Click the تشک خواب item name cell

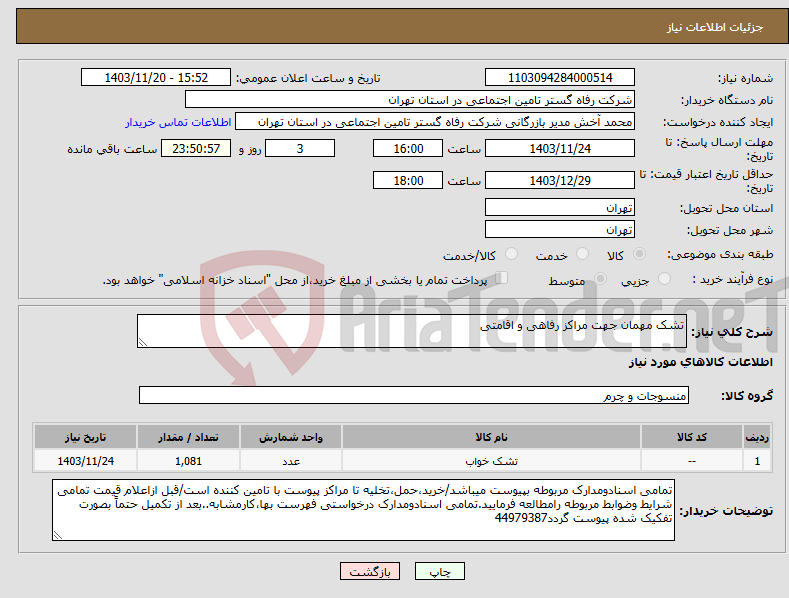[491, 461]
